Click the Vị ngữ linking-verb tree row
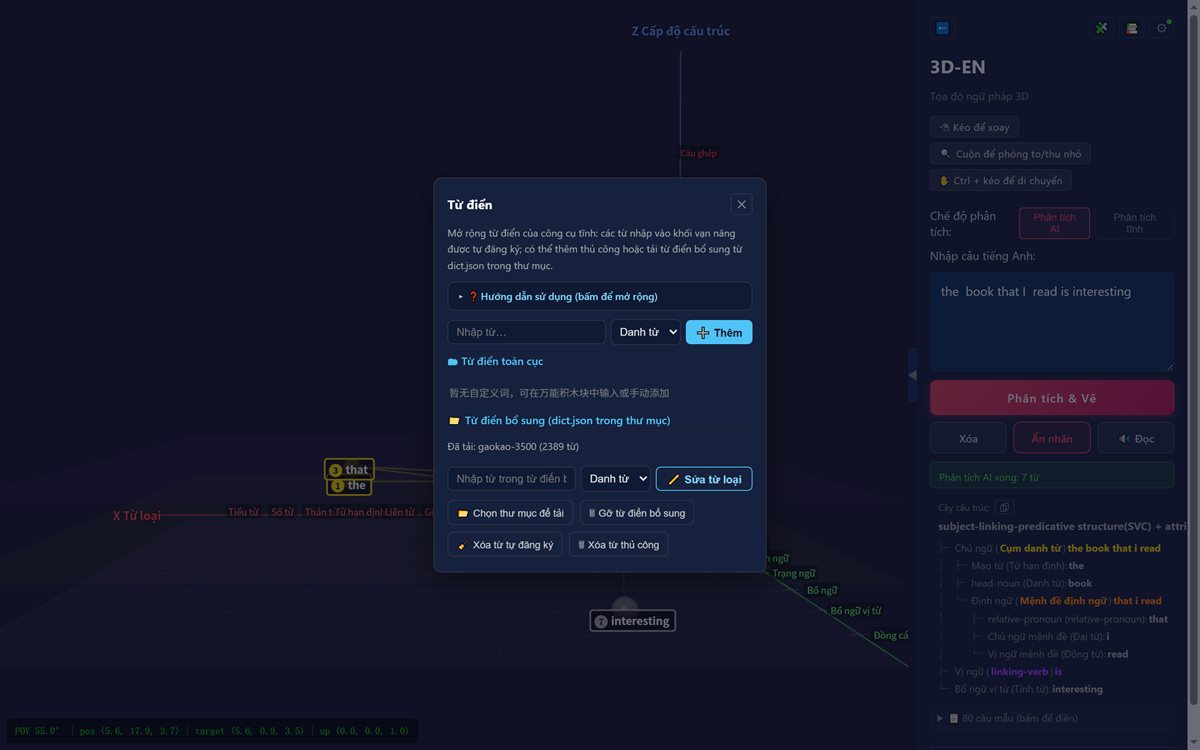The image size is (1200, 750). (1008, 671)
